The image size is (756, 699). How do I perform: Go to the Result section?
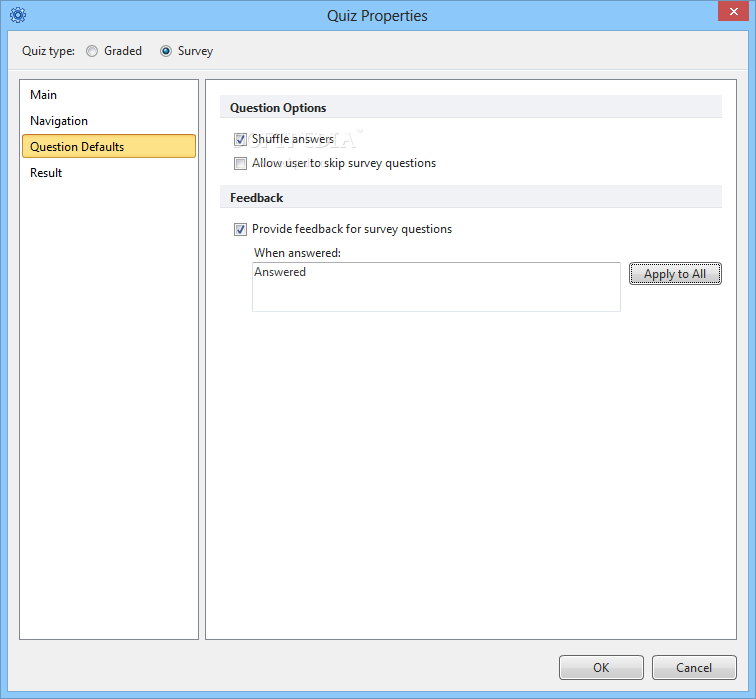coord(46,173)
